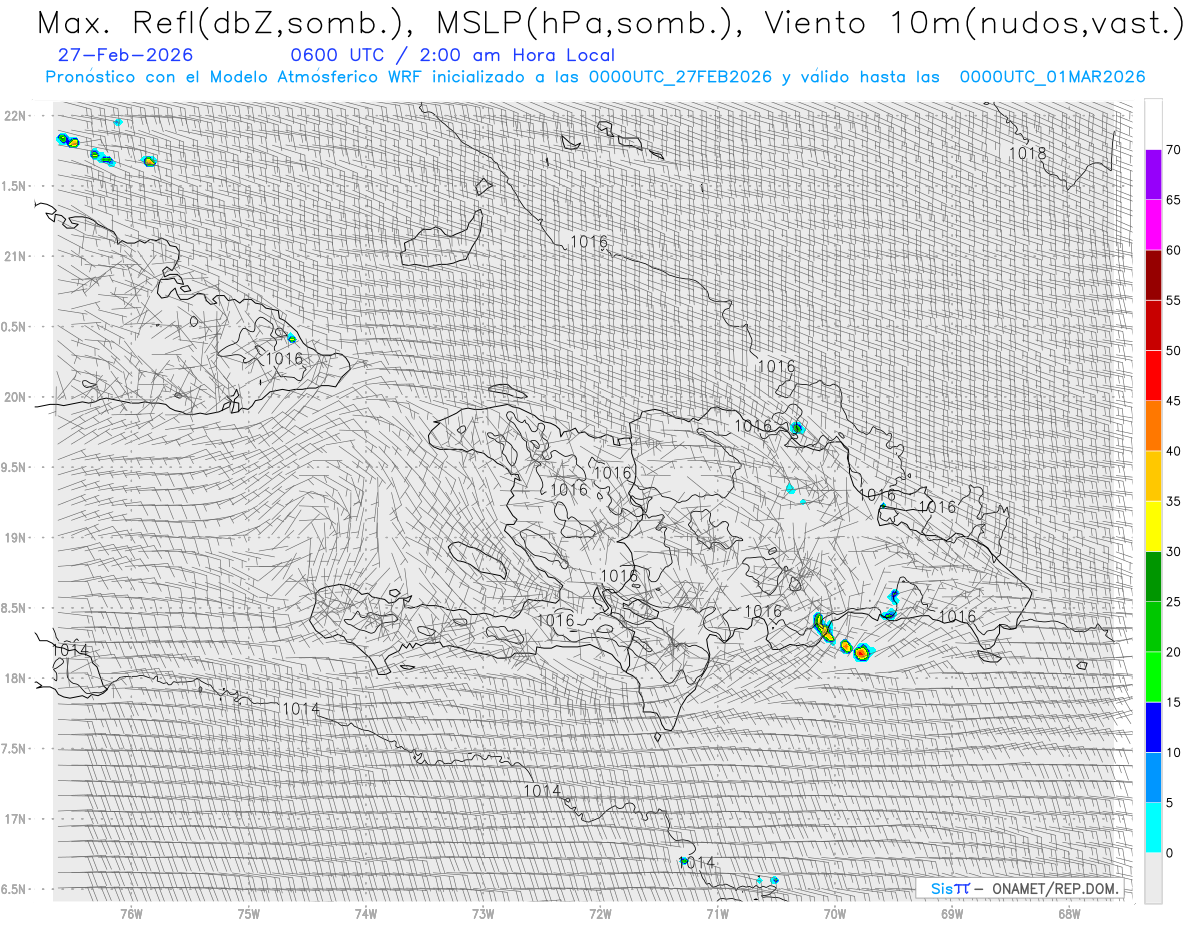Click the initialization time "0000UTC_27FEB2026"

click(680, 77)
